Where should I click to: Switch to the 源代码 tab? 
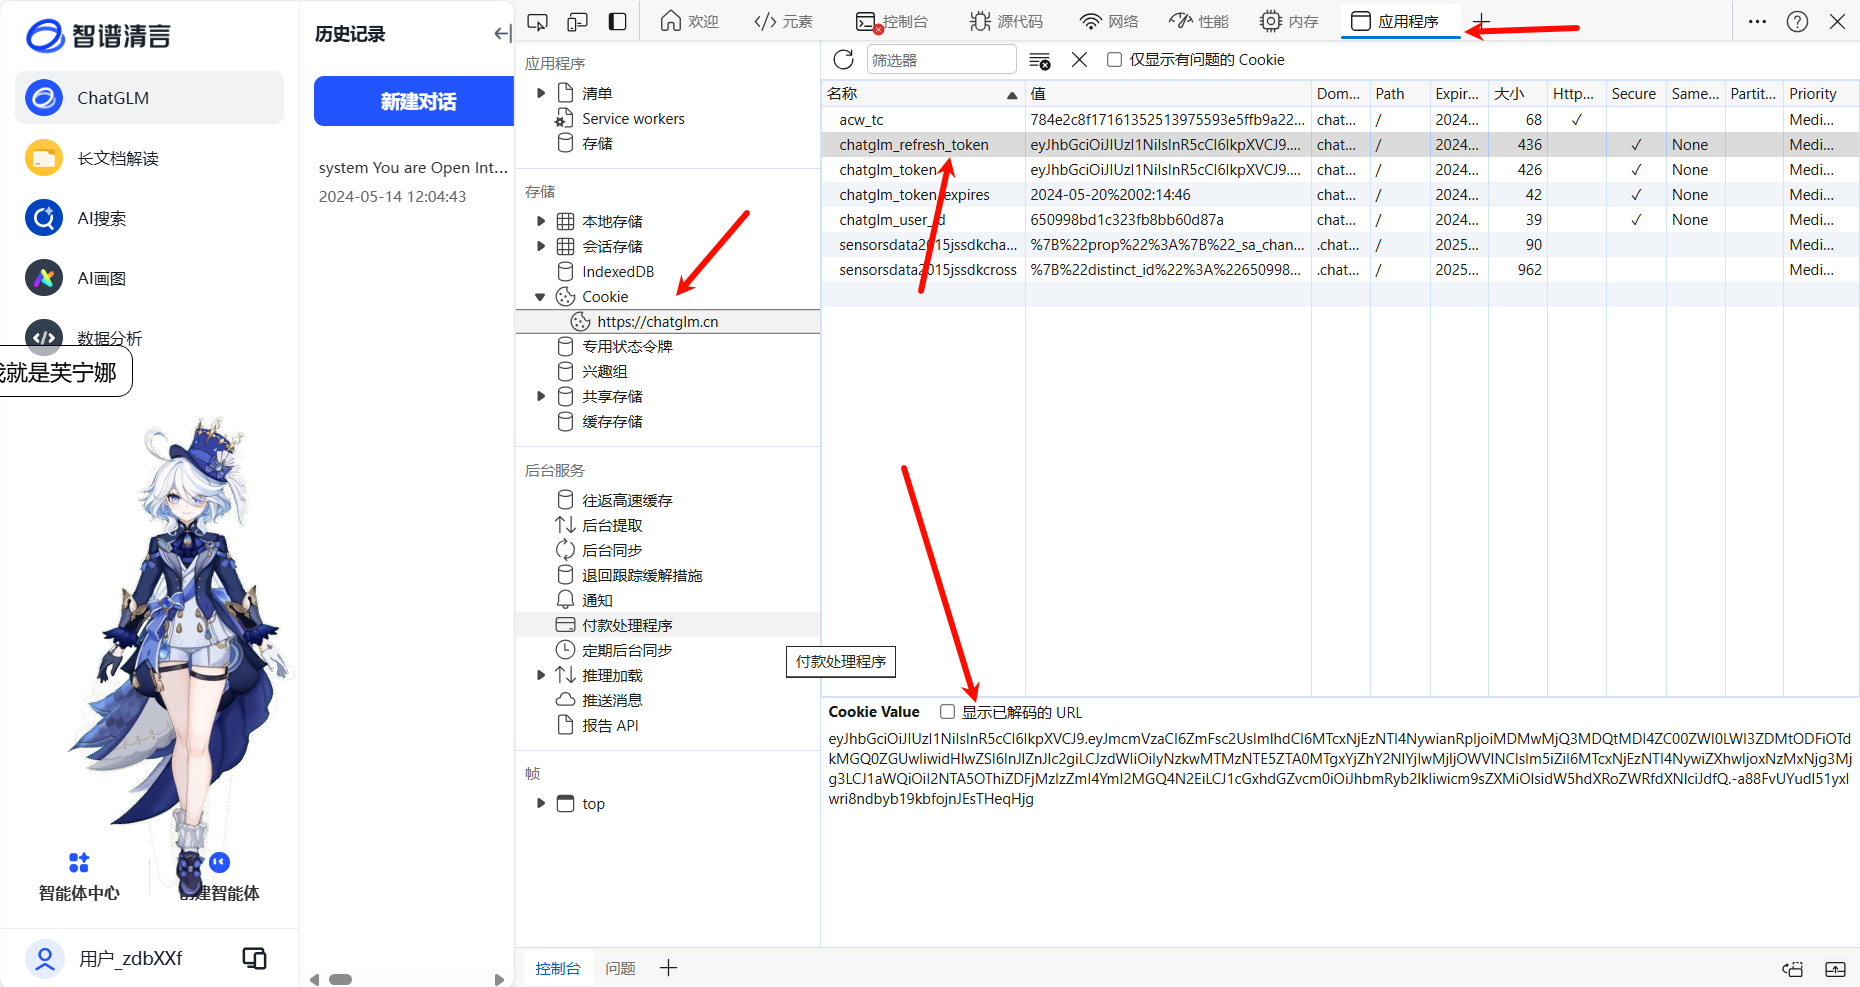tap(1007, 21)
